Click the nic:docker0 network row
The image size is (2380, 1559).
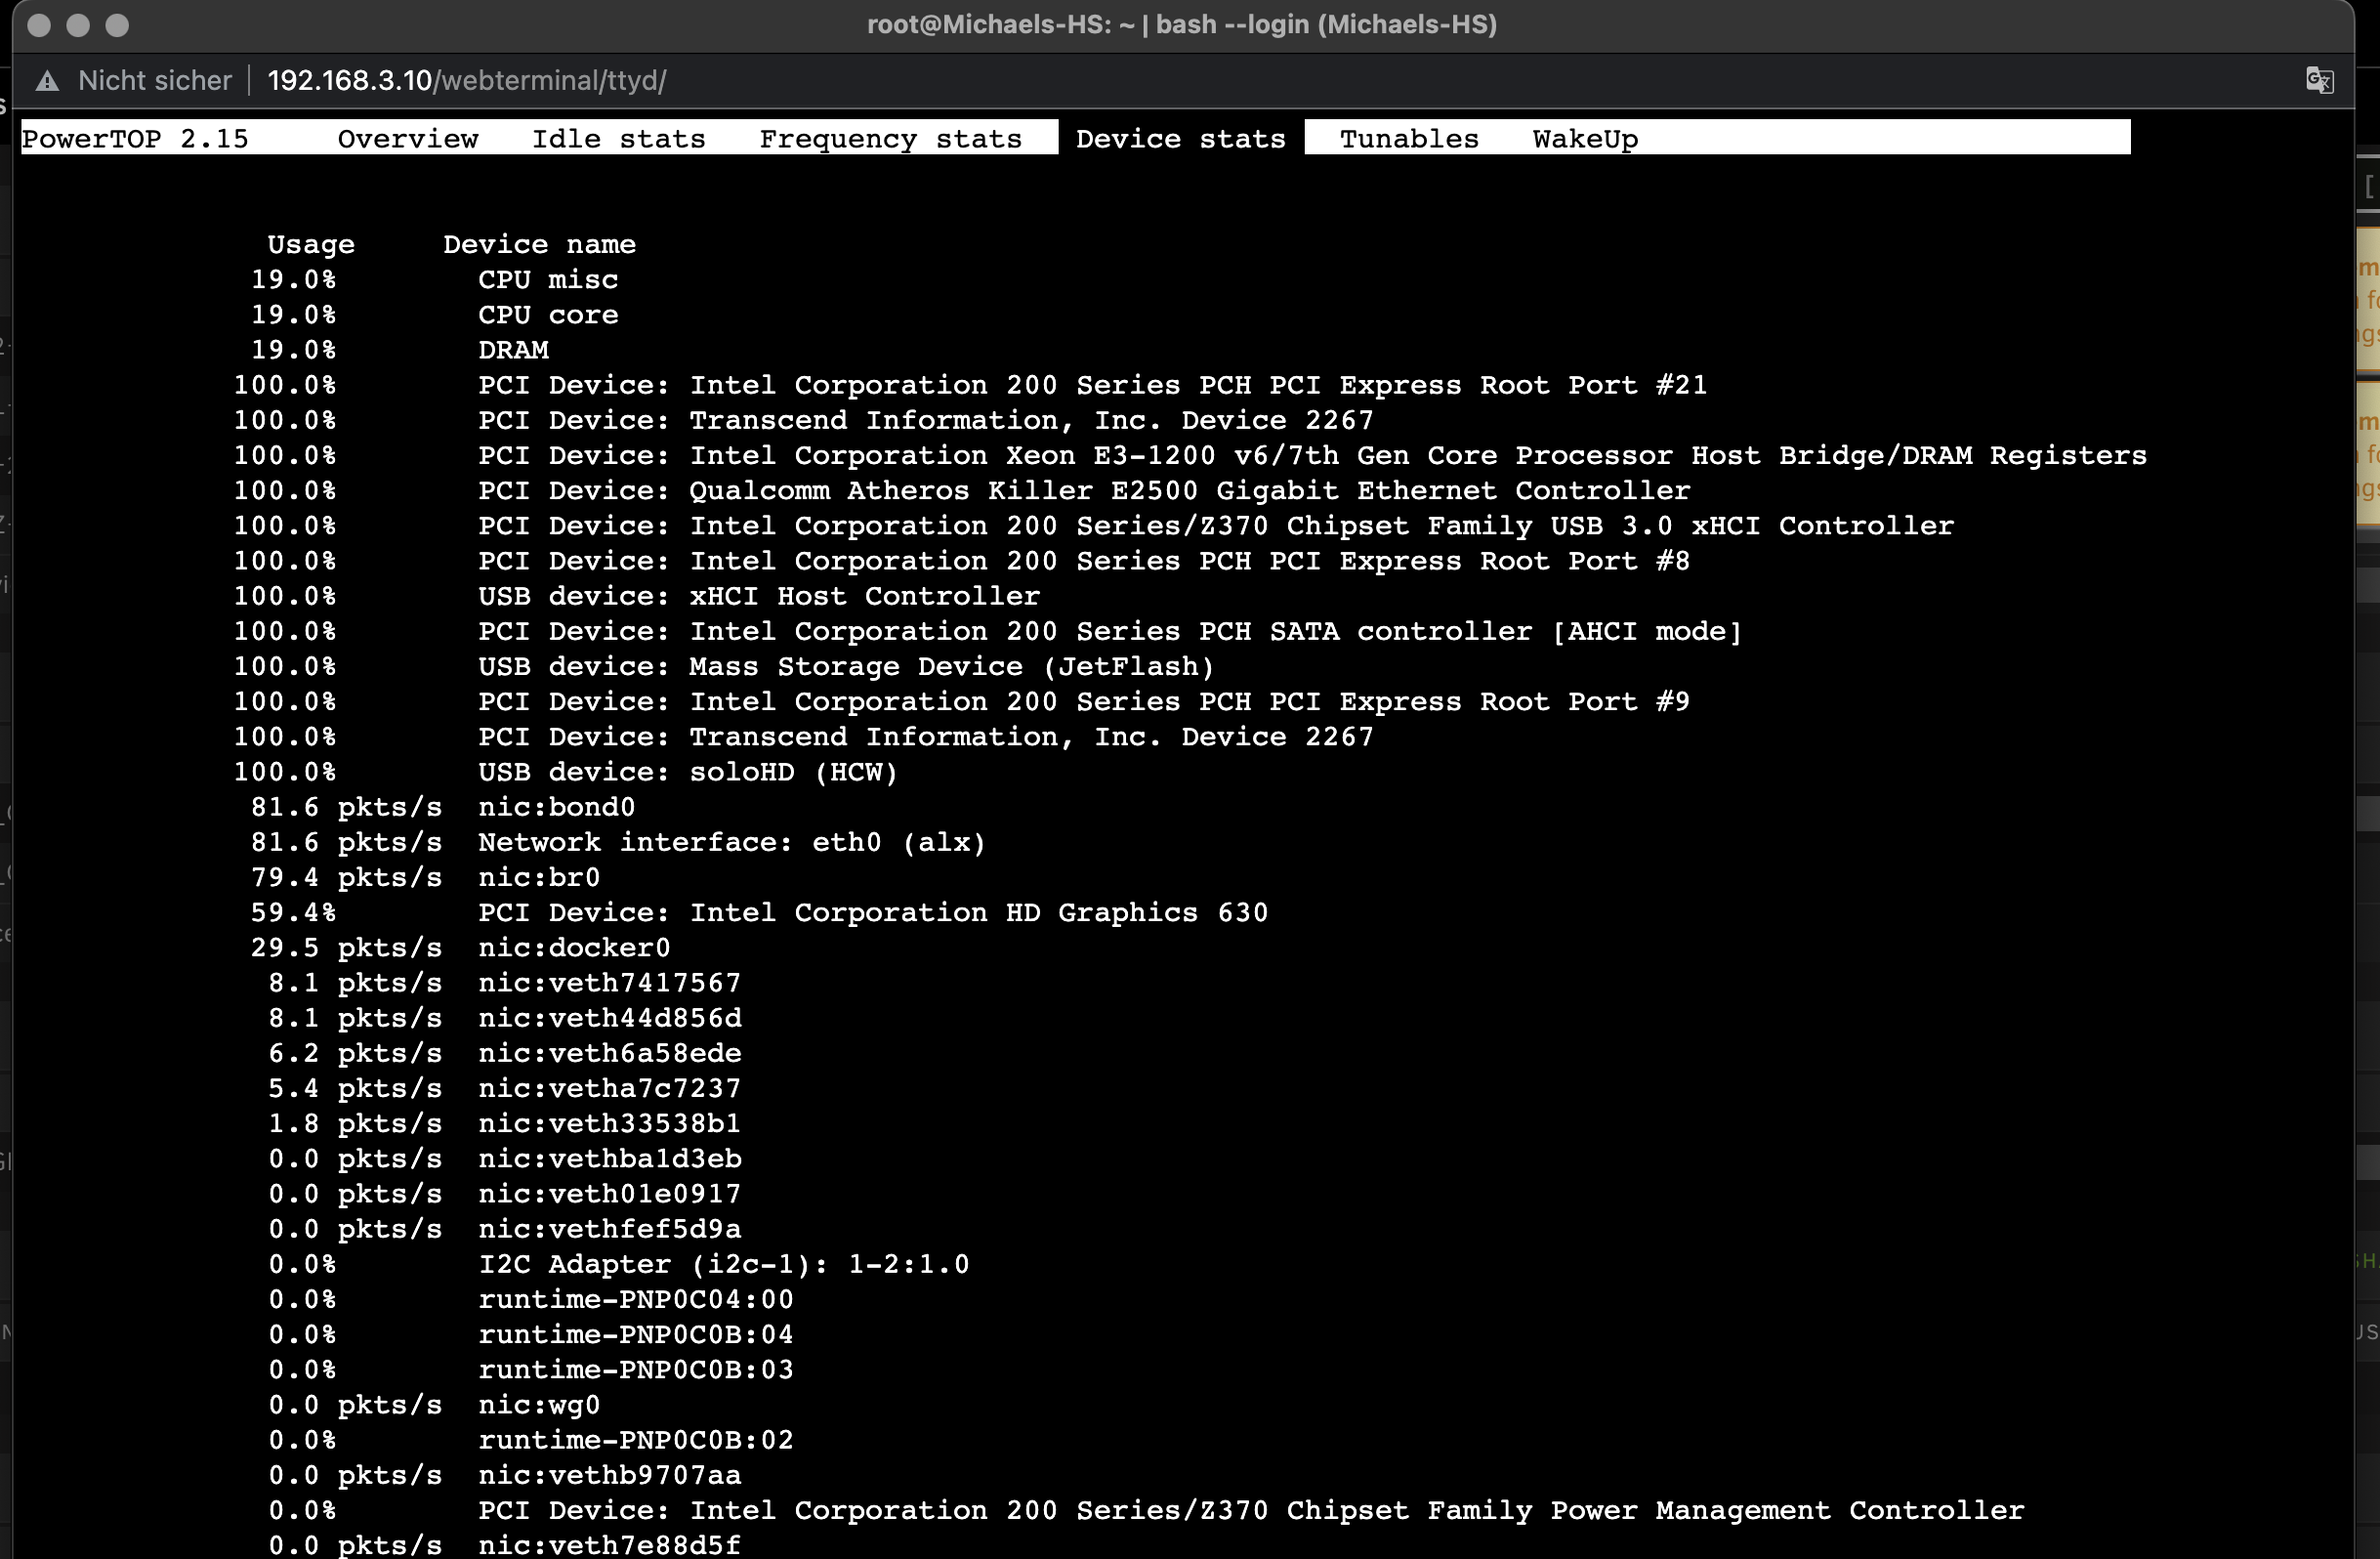point(573,947)
